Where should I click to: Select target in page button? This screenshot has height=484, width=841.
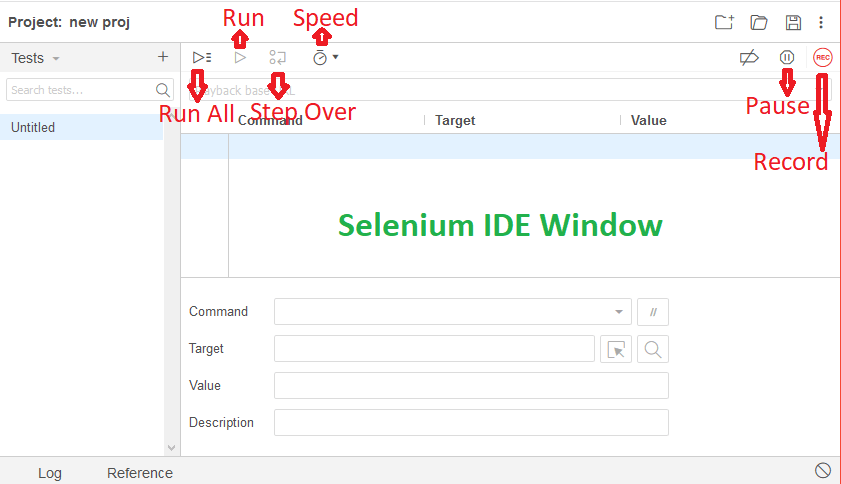click(x=616, y=349)
